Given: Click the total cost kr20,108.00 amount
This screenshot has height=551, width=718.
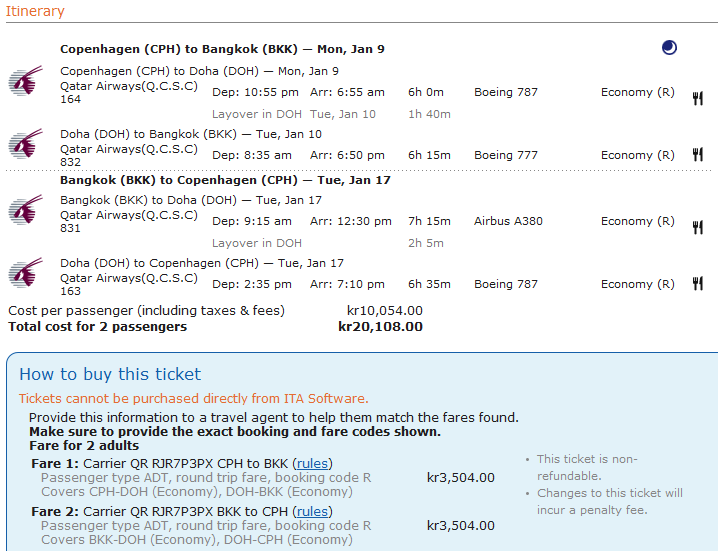Looking at the screenshot, I should click(380, 327).
